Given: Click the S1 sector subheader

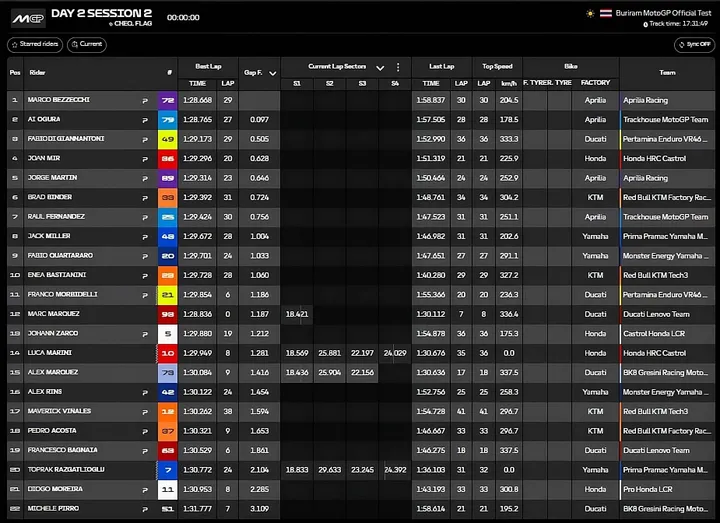Looking at the screenshot, I should pyautogui.click(x=297, y=84).
